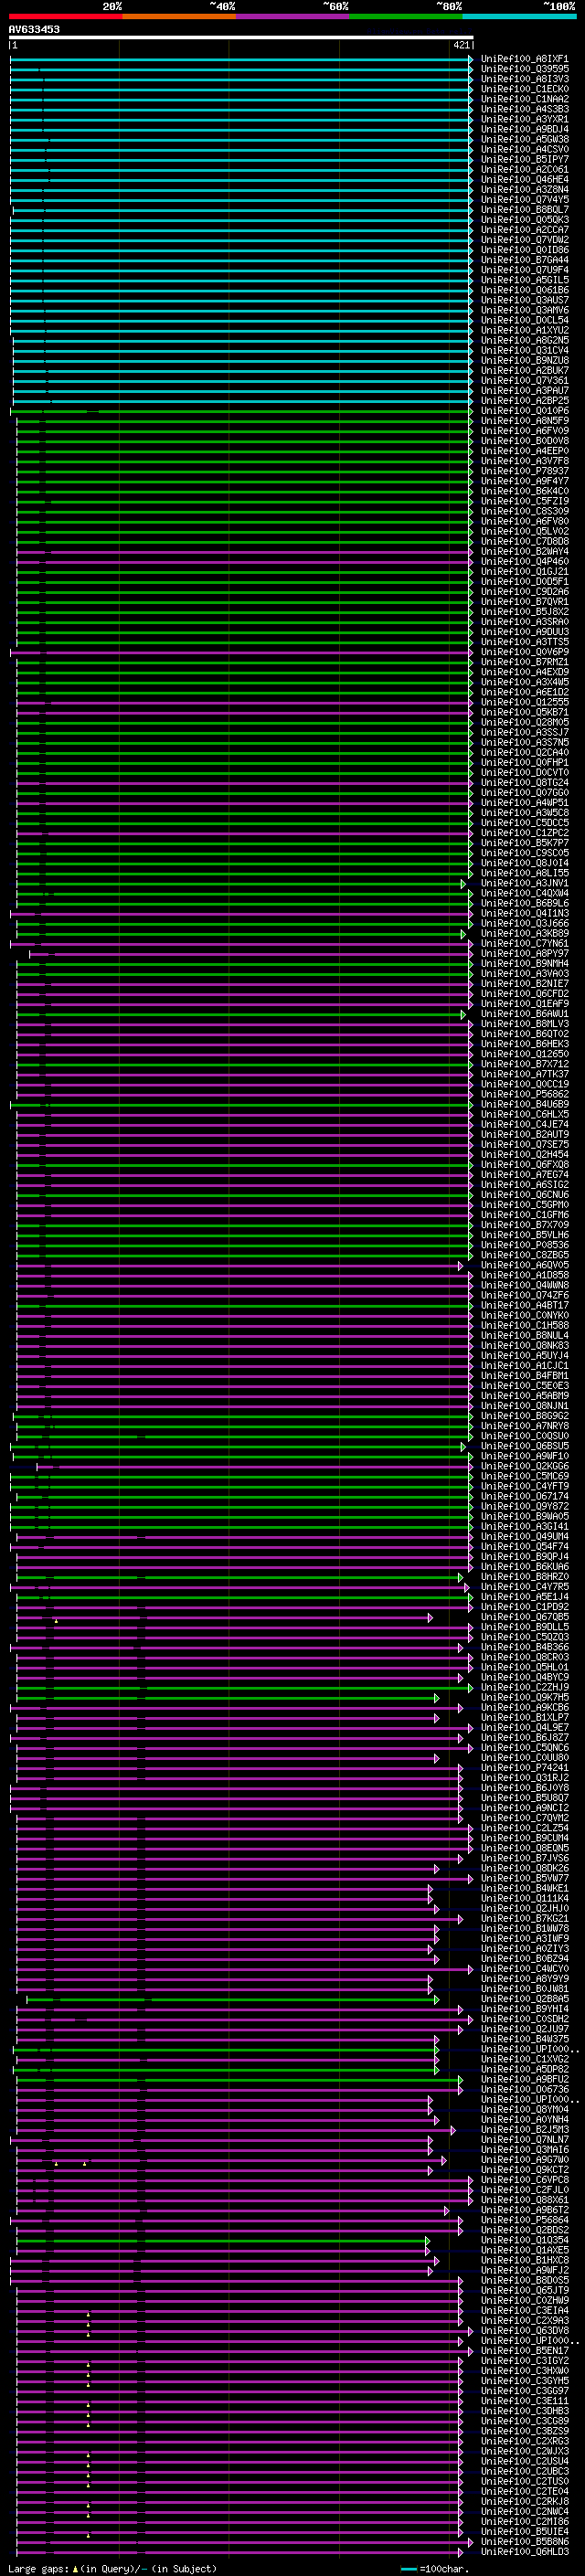Image resolution: width=585 pixels, height=2576 pixels.
Task: Select hit label UniRef100_A6QV05
Action: tap(525, 1265)
